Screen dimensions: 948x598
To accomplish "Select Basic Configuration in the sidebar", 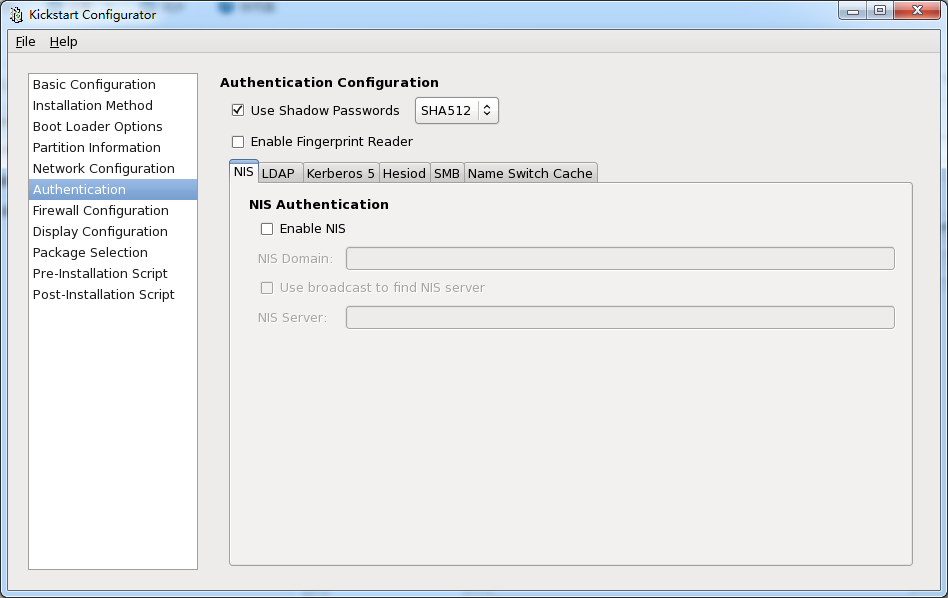I will point(113,85).
